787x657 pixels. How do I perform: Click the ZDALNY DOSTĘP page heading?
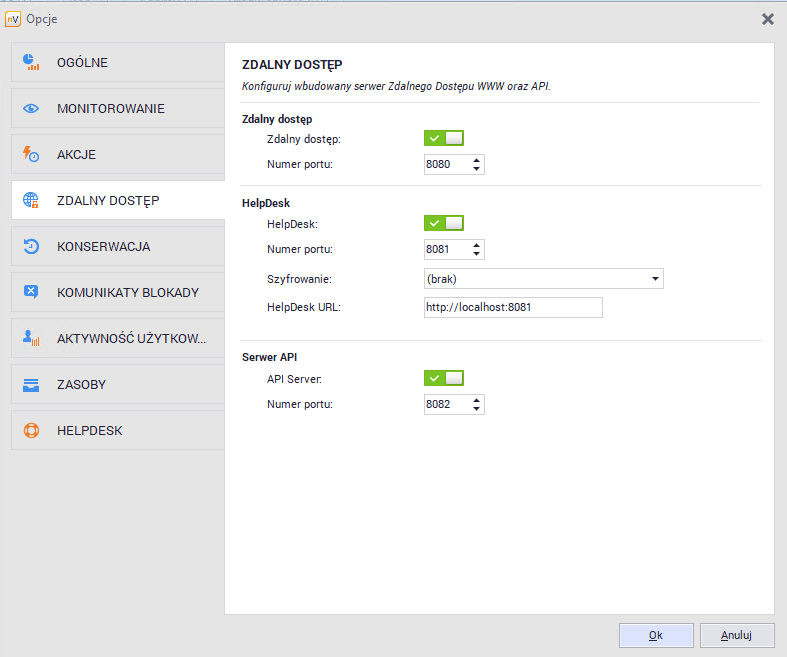coord(292,65)
